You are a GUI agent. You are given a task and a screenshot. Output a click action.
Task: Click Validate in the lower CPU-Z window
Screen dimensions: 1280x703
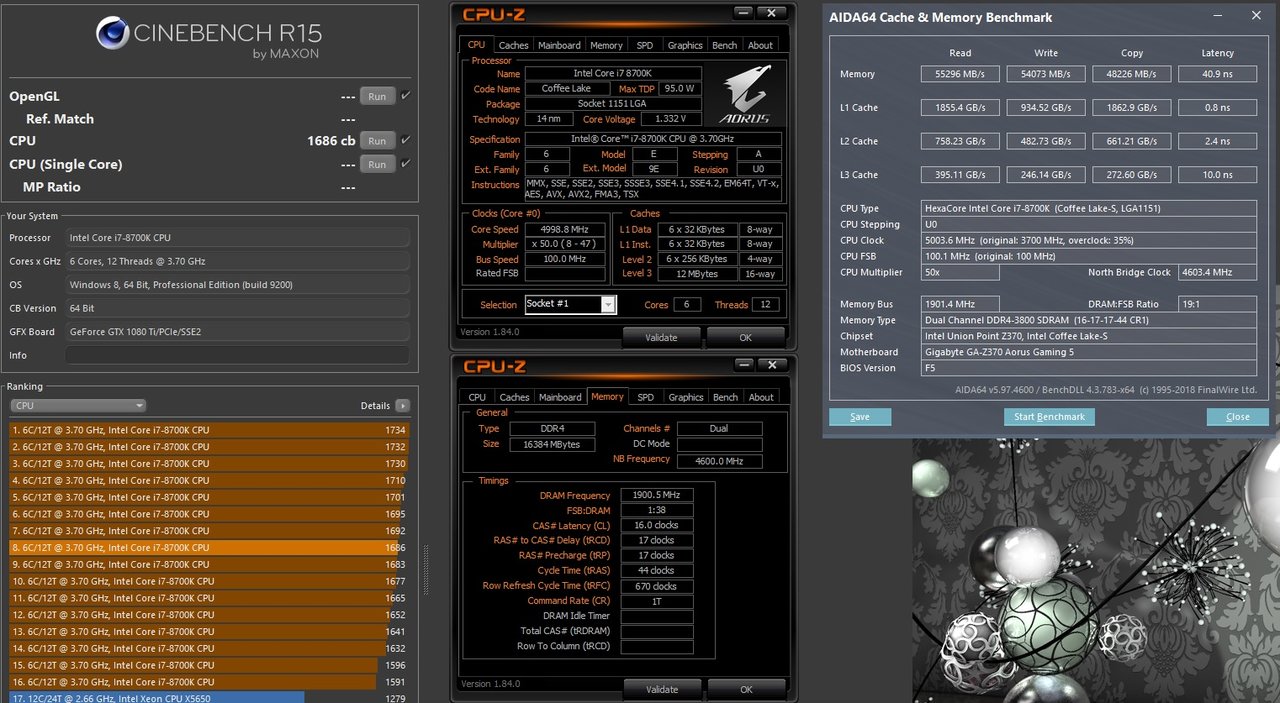(661, 689)
